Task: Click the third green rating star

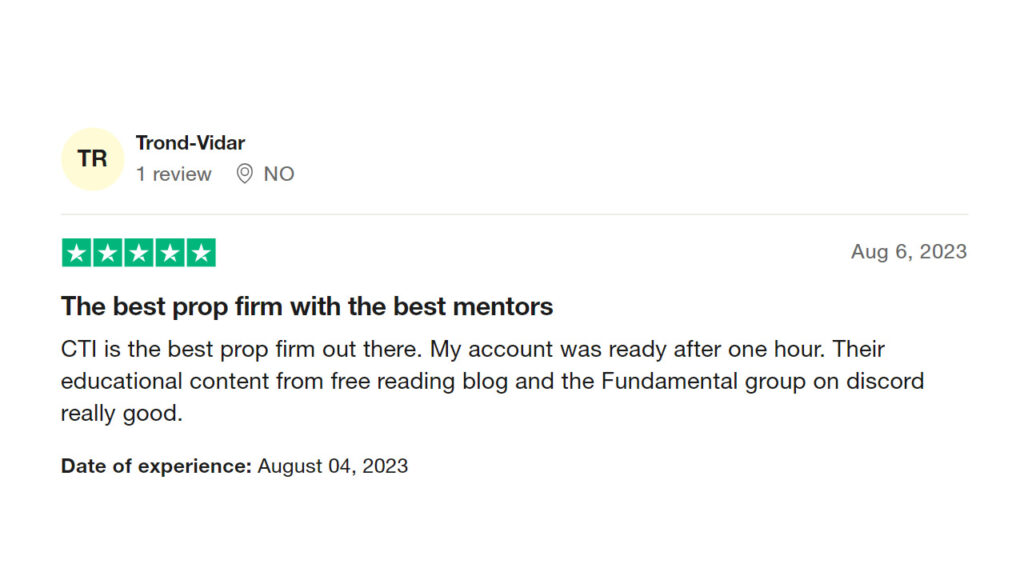Action: click(x=138, y=253)
